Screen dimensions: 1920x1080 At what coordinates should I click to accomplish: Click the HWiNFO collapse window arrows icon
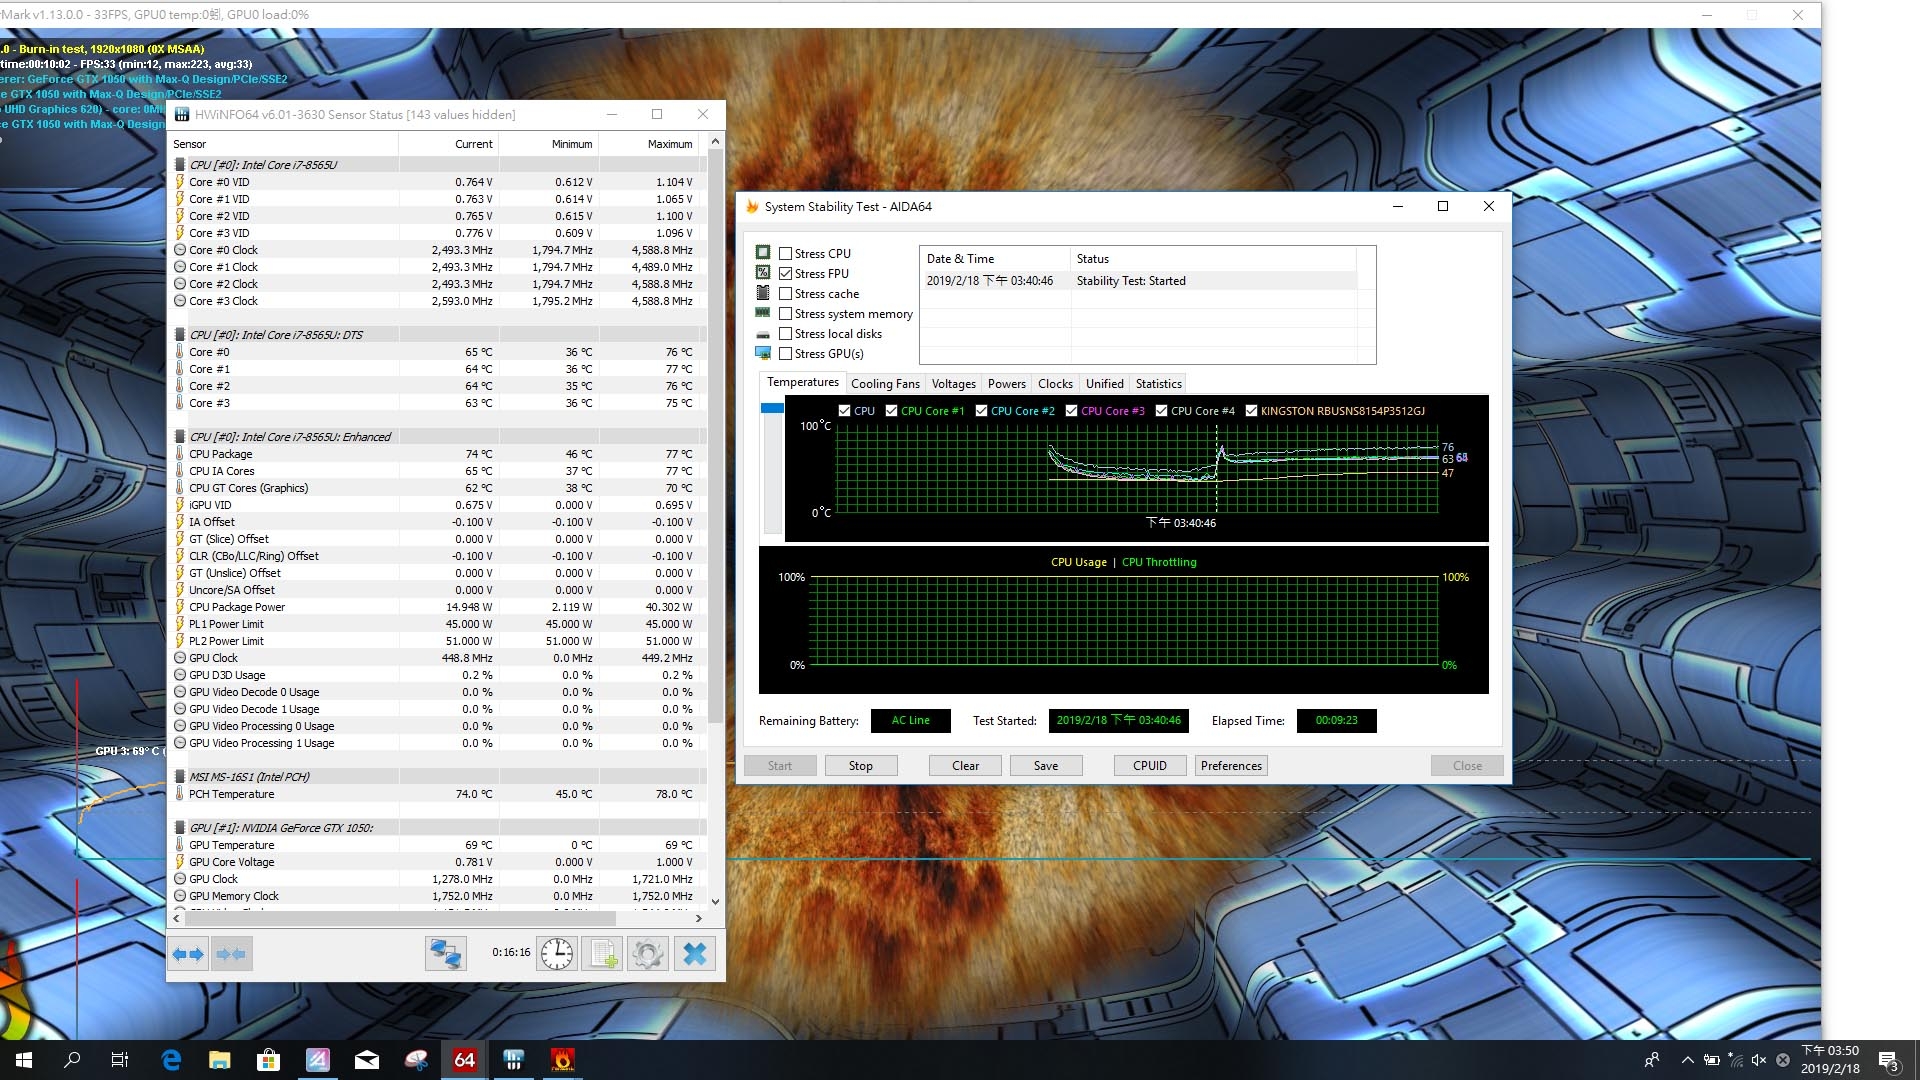[231, 954]
